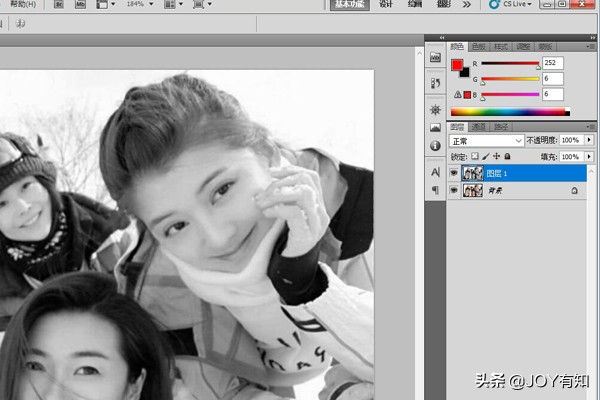Switch to the 设计 workspace
Screen dimensions: 600x400
coord(386,4)
